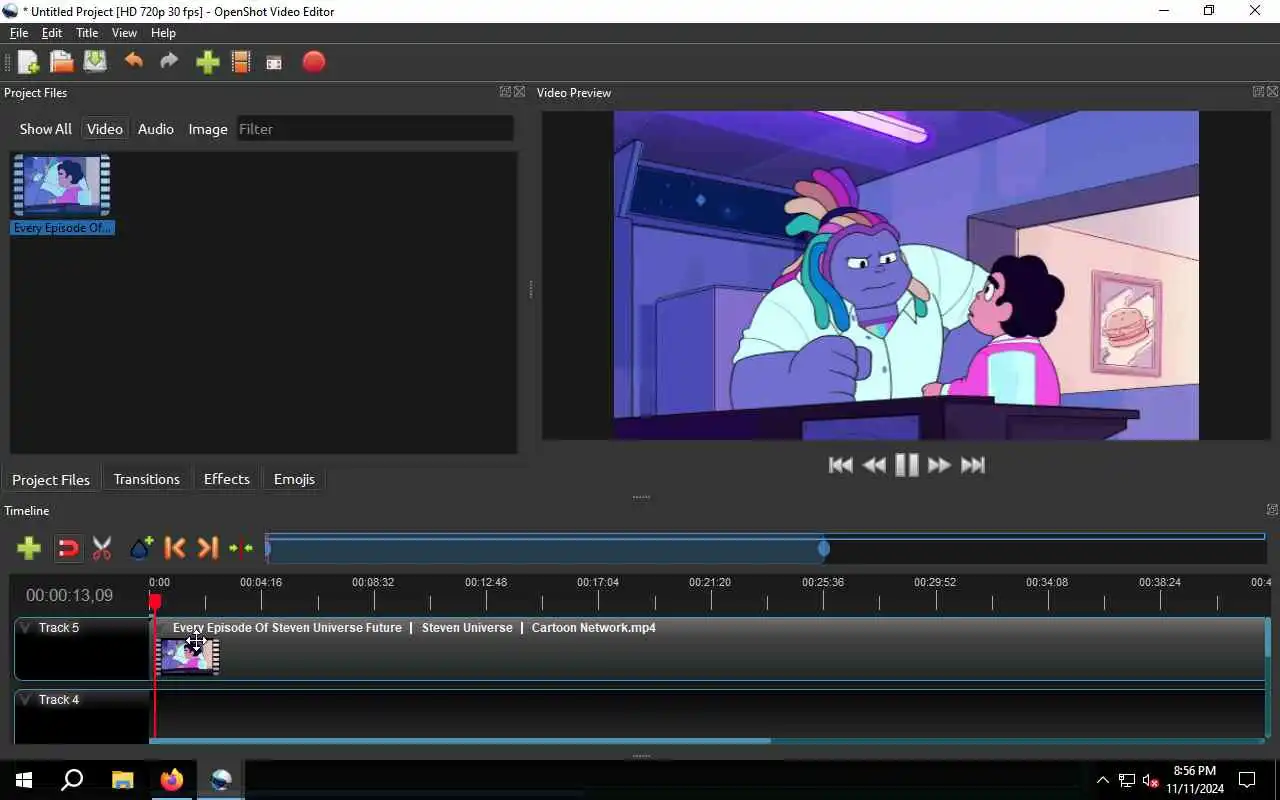Pause the video preview
The width and height of the screenshot is (1280, 800).
(x=907, y=465)
